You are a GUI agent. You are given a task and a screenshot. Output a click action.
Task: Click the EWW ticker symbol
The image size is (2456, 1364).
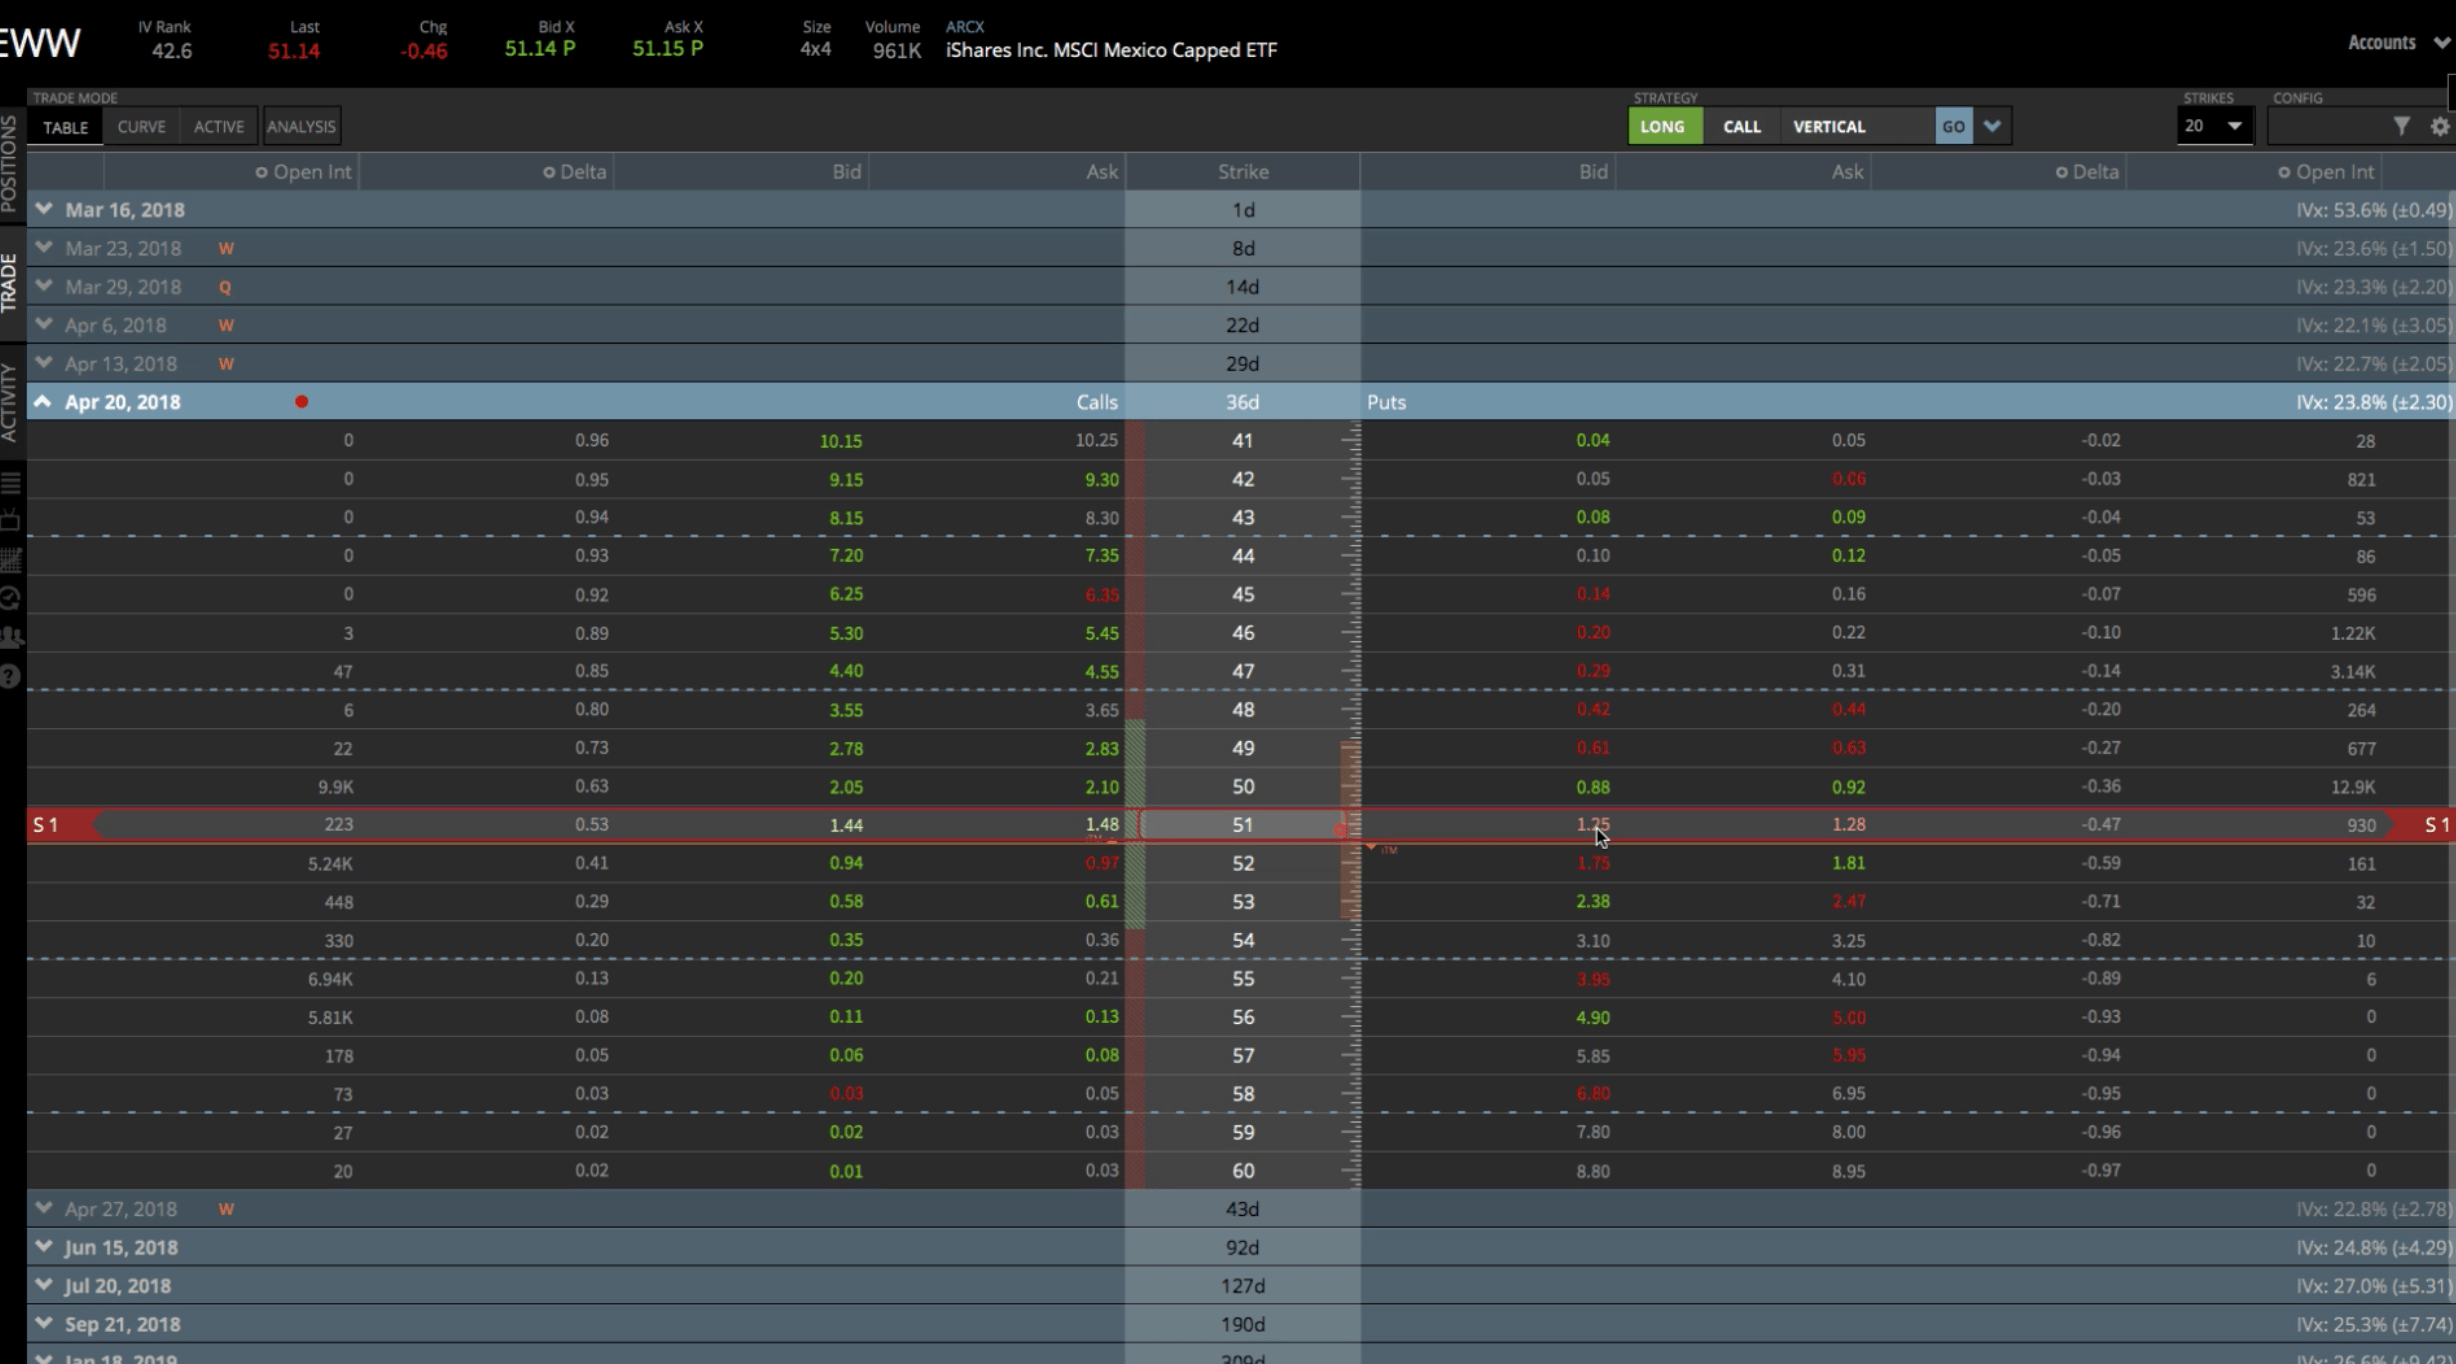coord(40,43)
